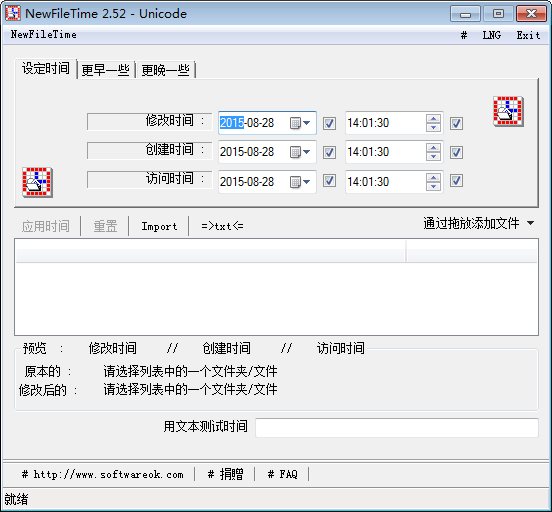This screenshot has width=552, height=512.
Task: Close the NewFileTime window
Action: (x=531, y=14)
